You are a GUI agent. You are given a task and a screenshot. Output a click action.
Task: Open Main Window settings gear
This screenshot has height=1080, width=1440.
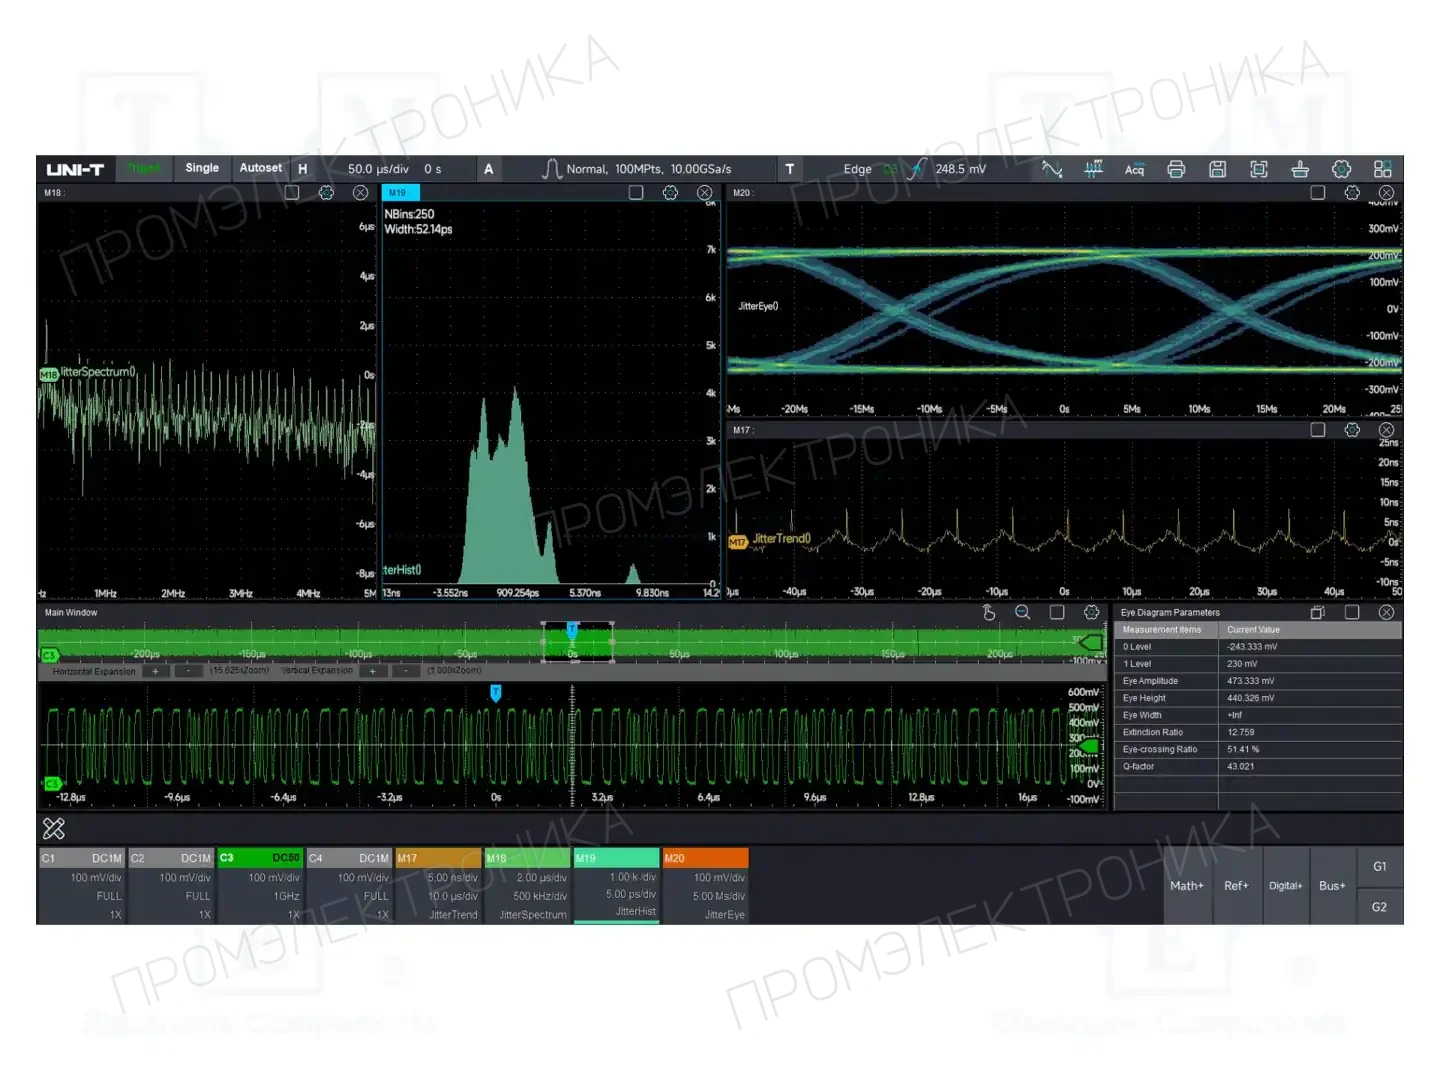point(1091,612)
